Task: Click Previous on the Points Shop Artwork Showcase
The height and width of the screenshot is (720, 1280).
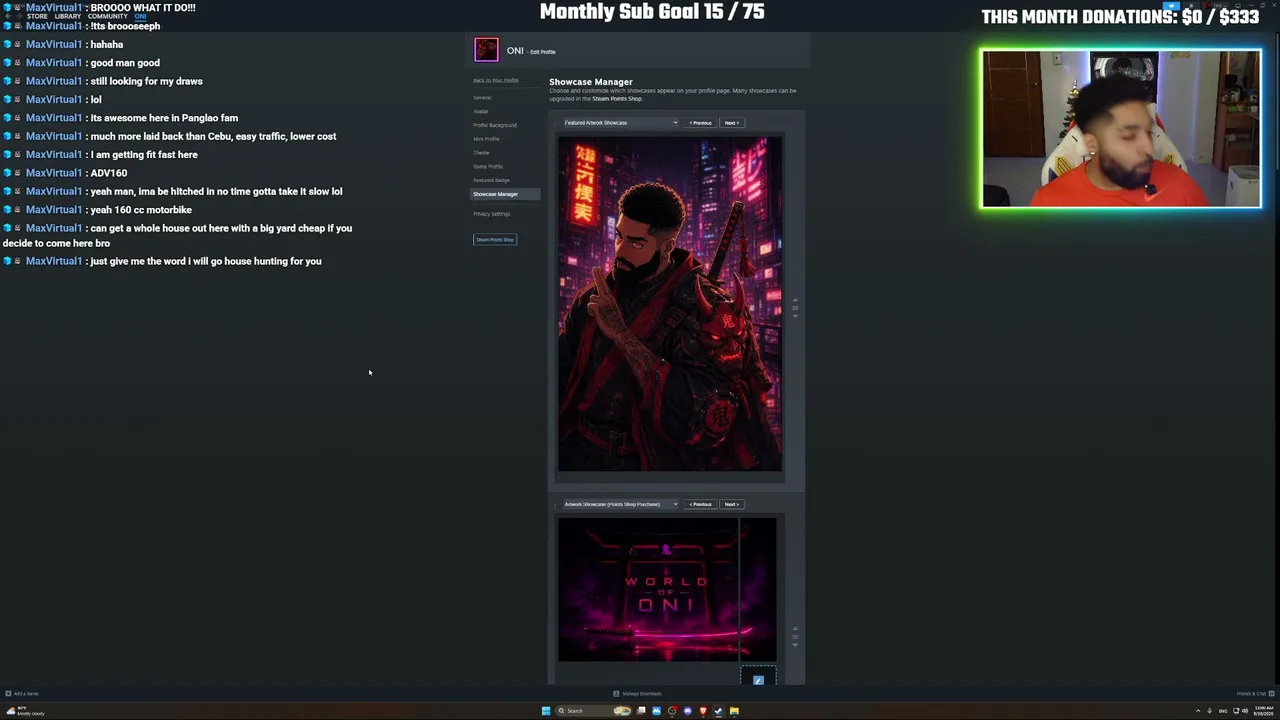Action: click(x=700, y=504)
